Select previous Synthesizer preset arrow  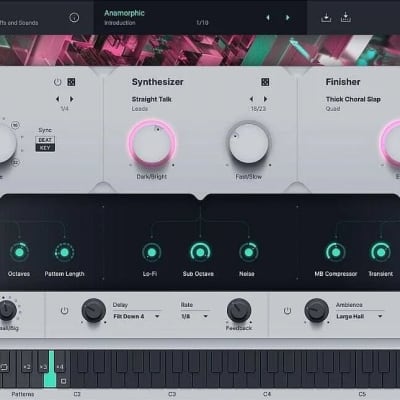pos(252,99)
